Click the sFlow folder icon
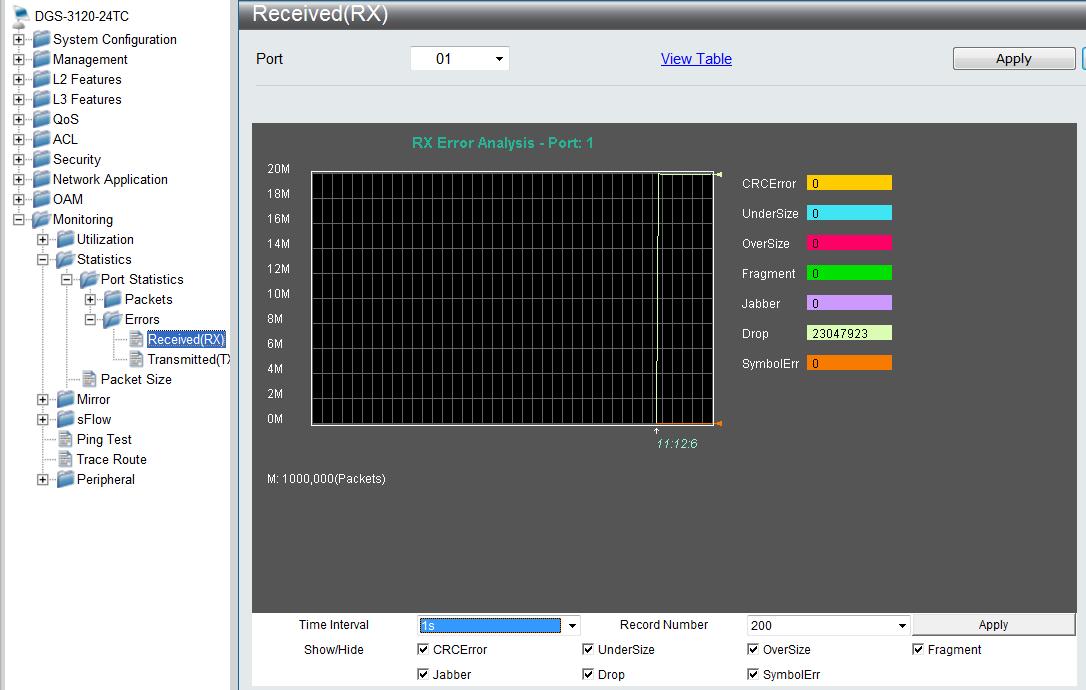1086x690 pixels. click(x=65, y=419)
